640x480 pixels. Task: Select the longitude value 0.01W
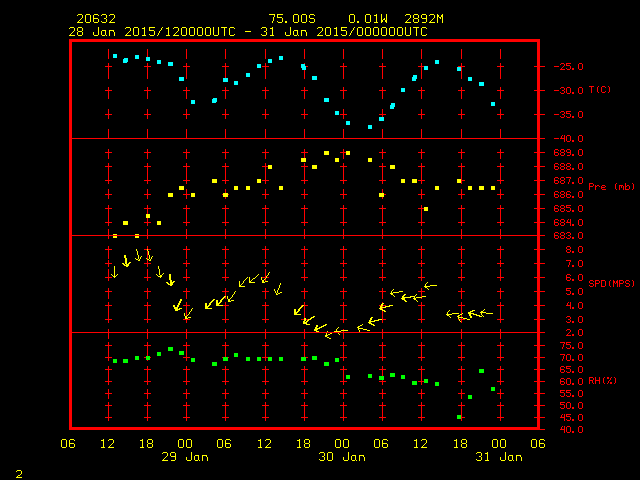tap(368, 19)
